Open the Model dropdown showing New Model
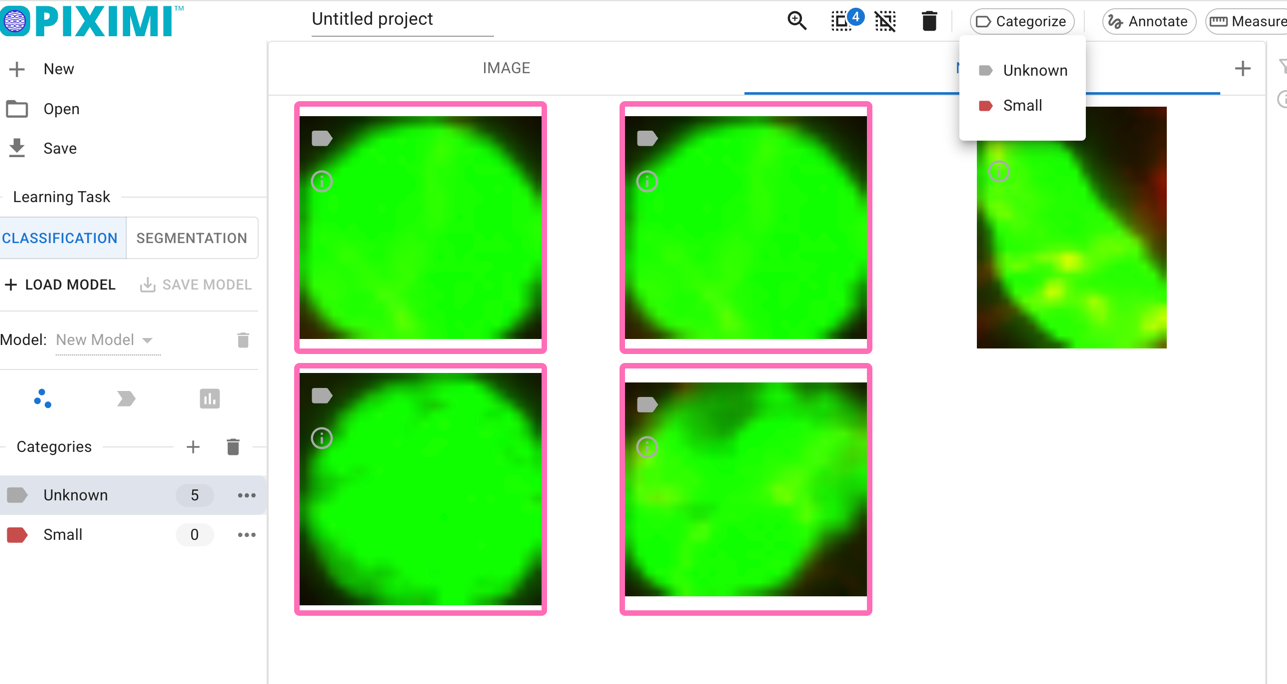This screenshot has height=684, width=1287. pyautogui.click(x=106, y=340)
